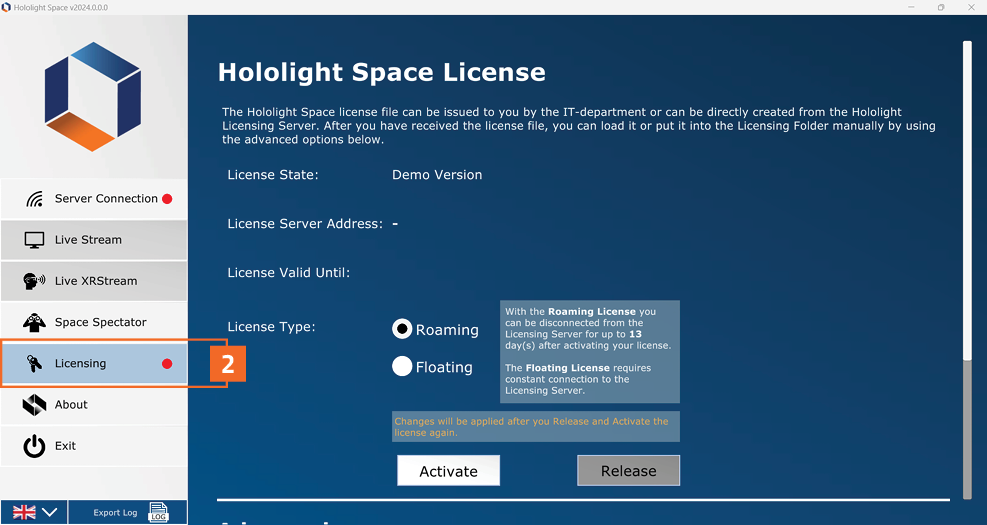The height and width of the screenshot is (525, 987).
Task: Click the Live XRStream headset icon
Action: tap(34, 281)
